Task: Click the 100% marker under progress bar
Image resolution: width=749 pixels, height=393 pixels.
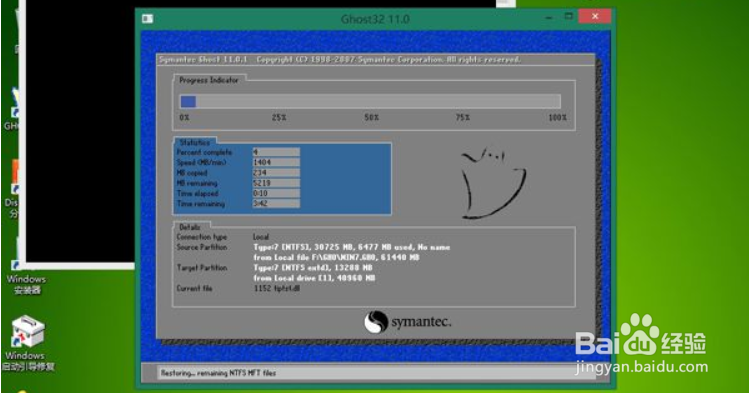Action: pyautogui.click(x=557, y=117)
